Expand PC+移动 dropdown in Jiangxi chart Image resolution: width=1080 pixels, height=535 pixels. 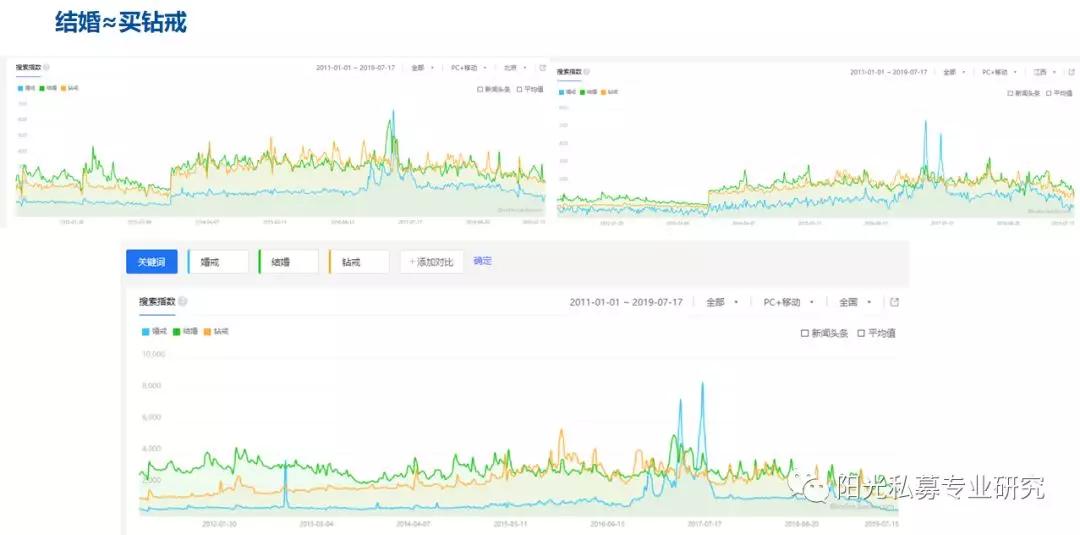1000,72
